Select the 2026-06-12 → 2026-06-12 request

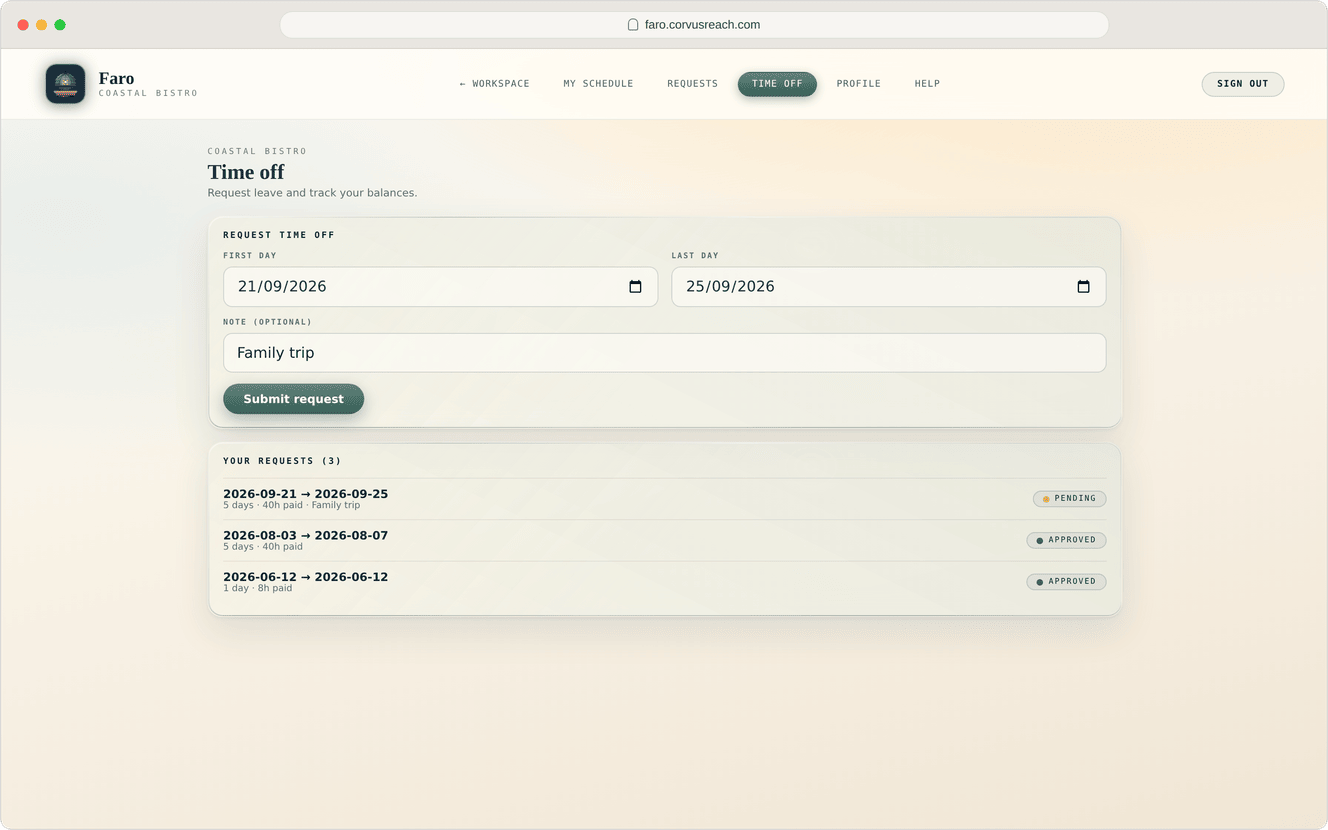tap(664, 582)
